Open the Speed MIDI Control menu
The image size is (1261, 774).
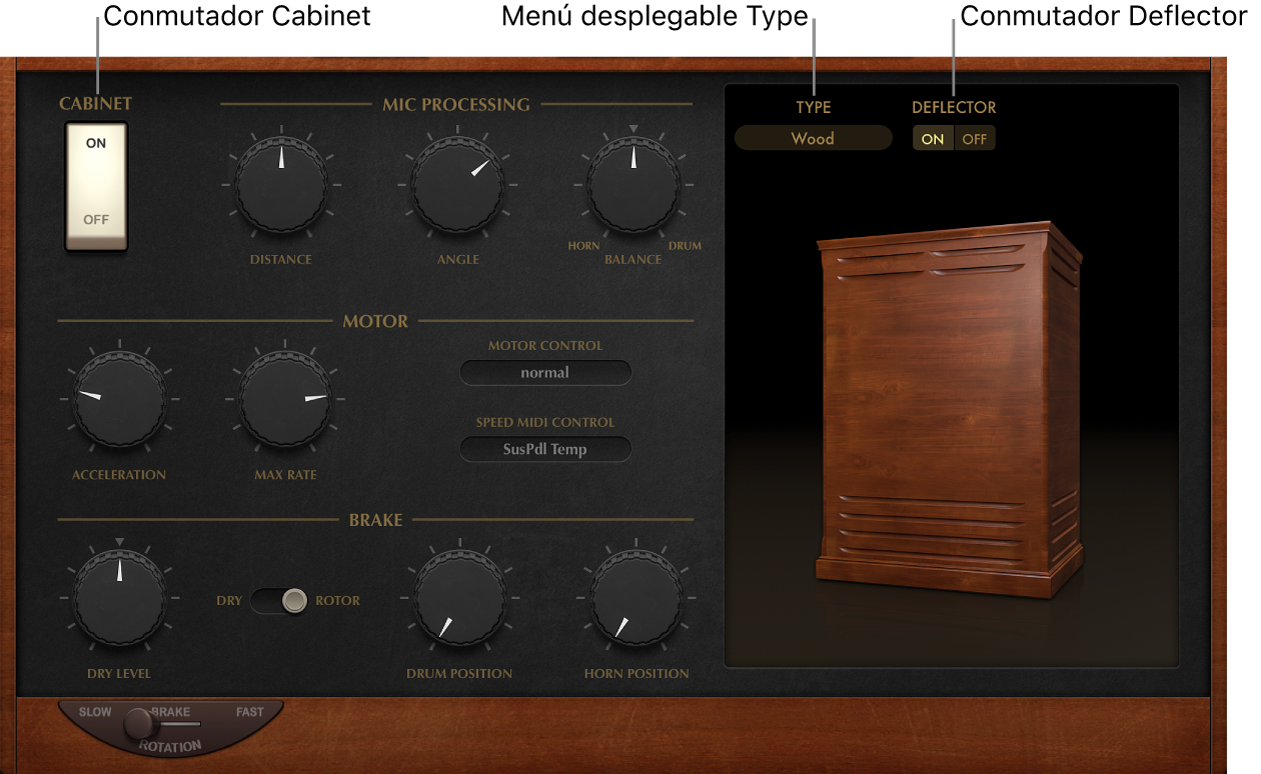click(x=545, y=449)
